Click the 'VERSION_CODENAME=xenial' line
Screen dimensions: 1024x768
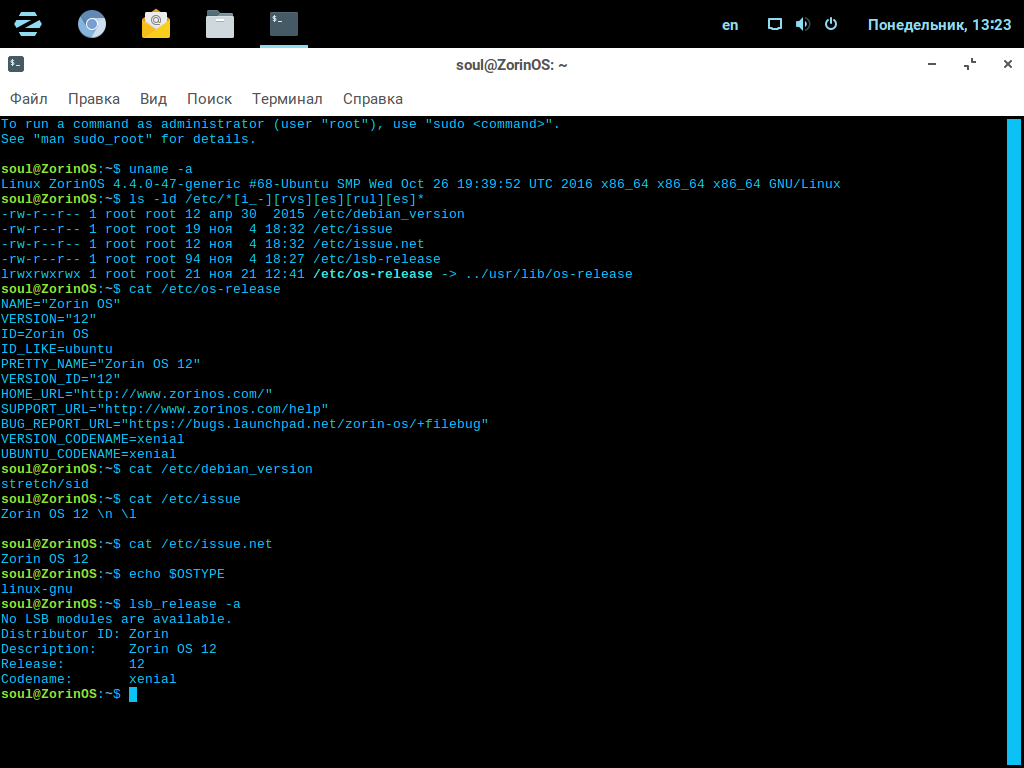click(x=93, y=440)
